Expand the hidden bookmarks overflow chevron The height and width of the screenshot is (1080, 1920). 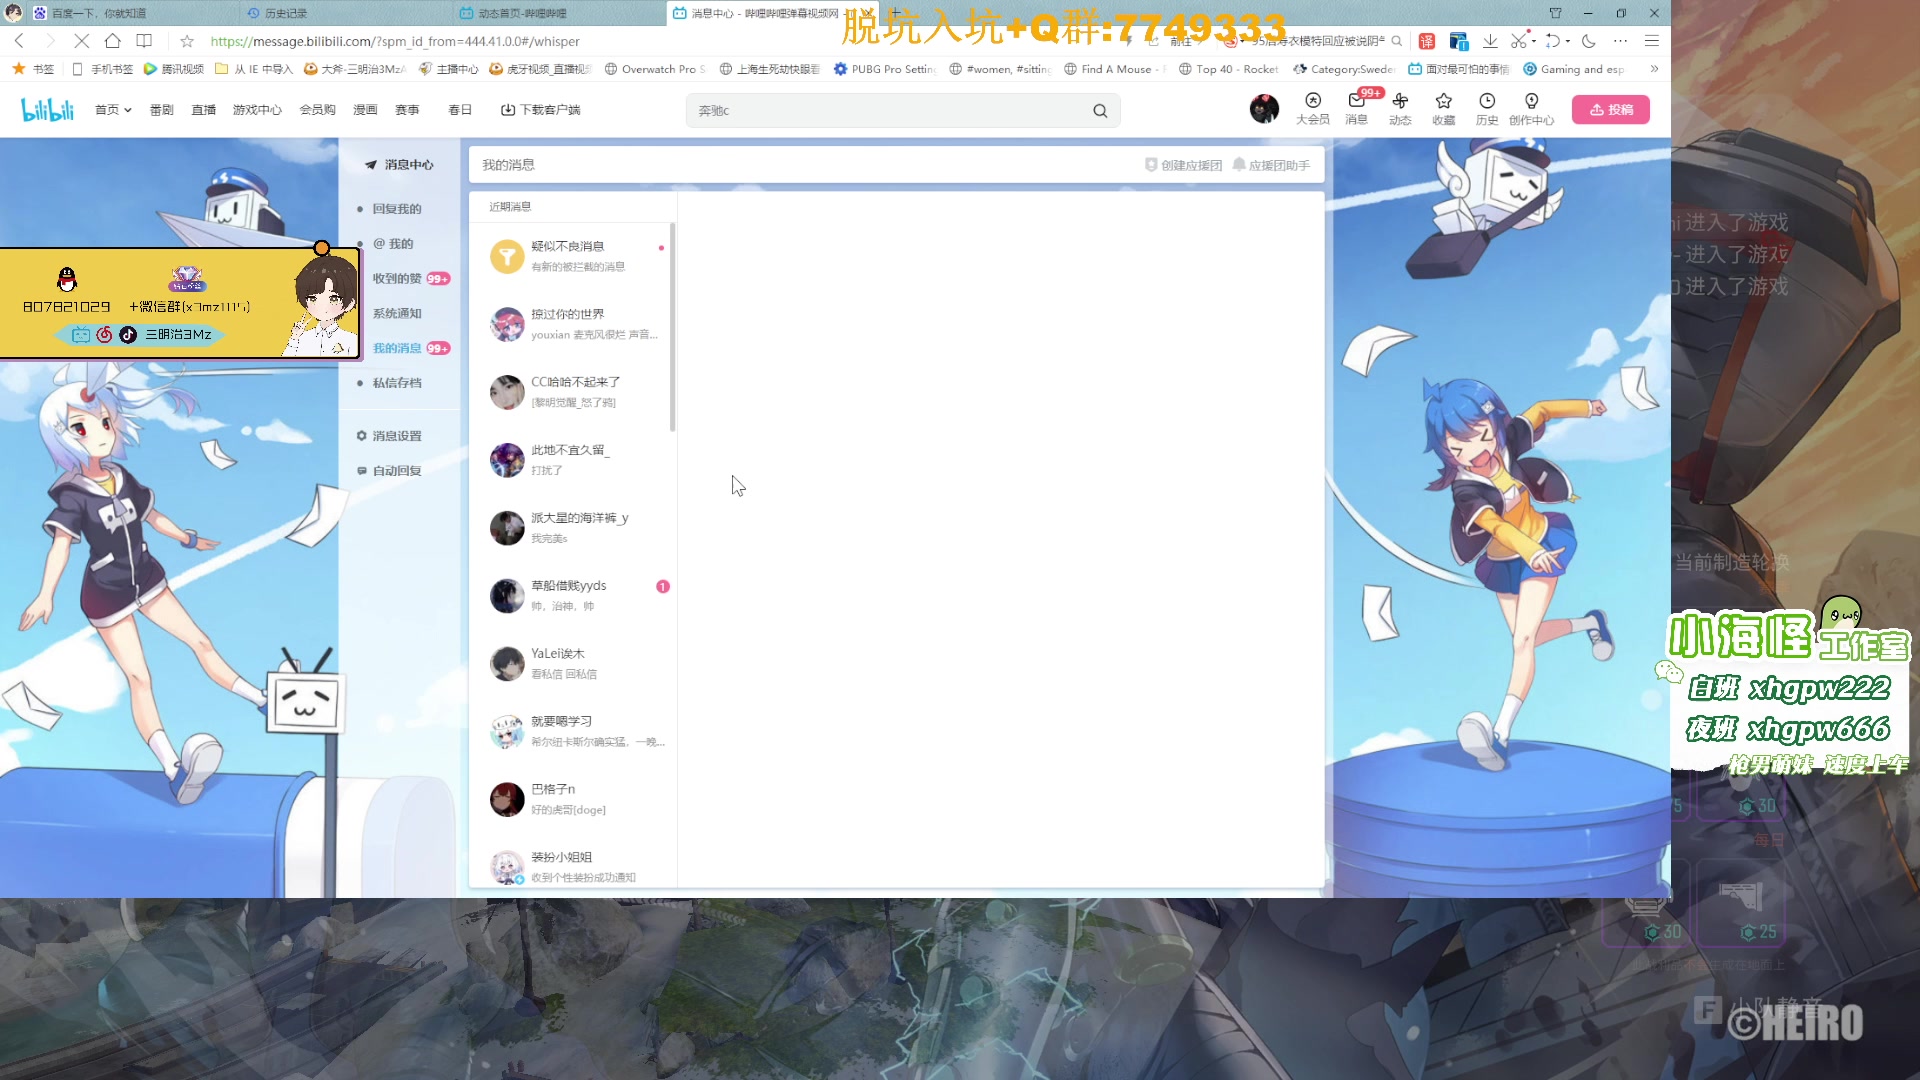[1654, 69]
